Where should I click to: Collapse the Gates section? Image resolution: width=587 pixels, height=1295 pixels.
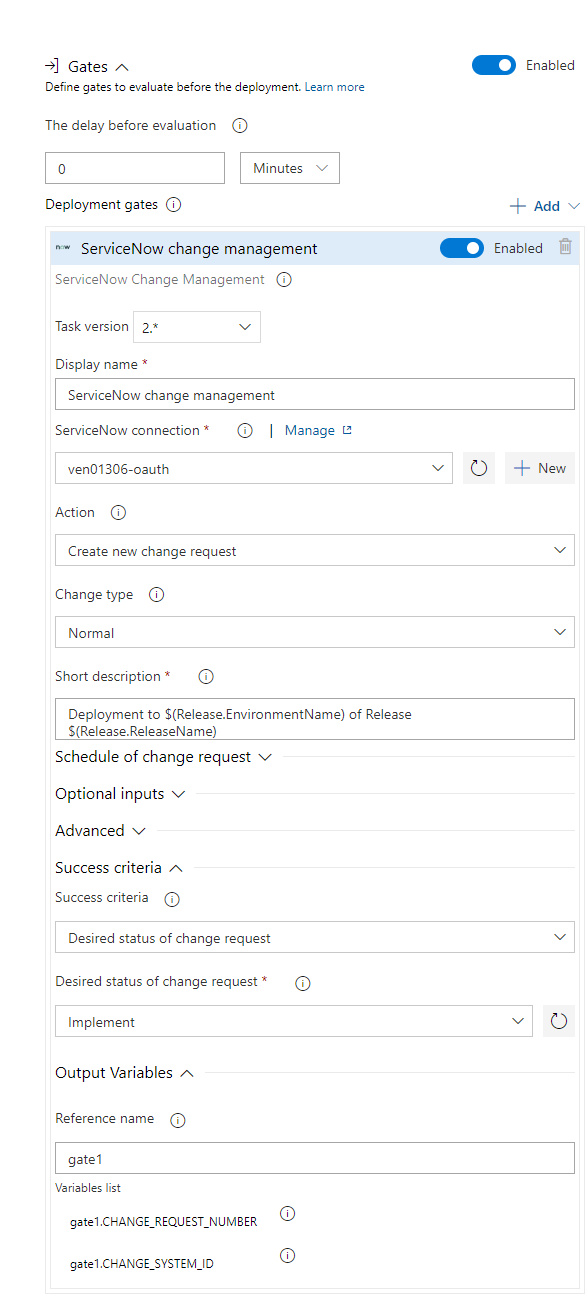[122, 67]
